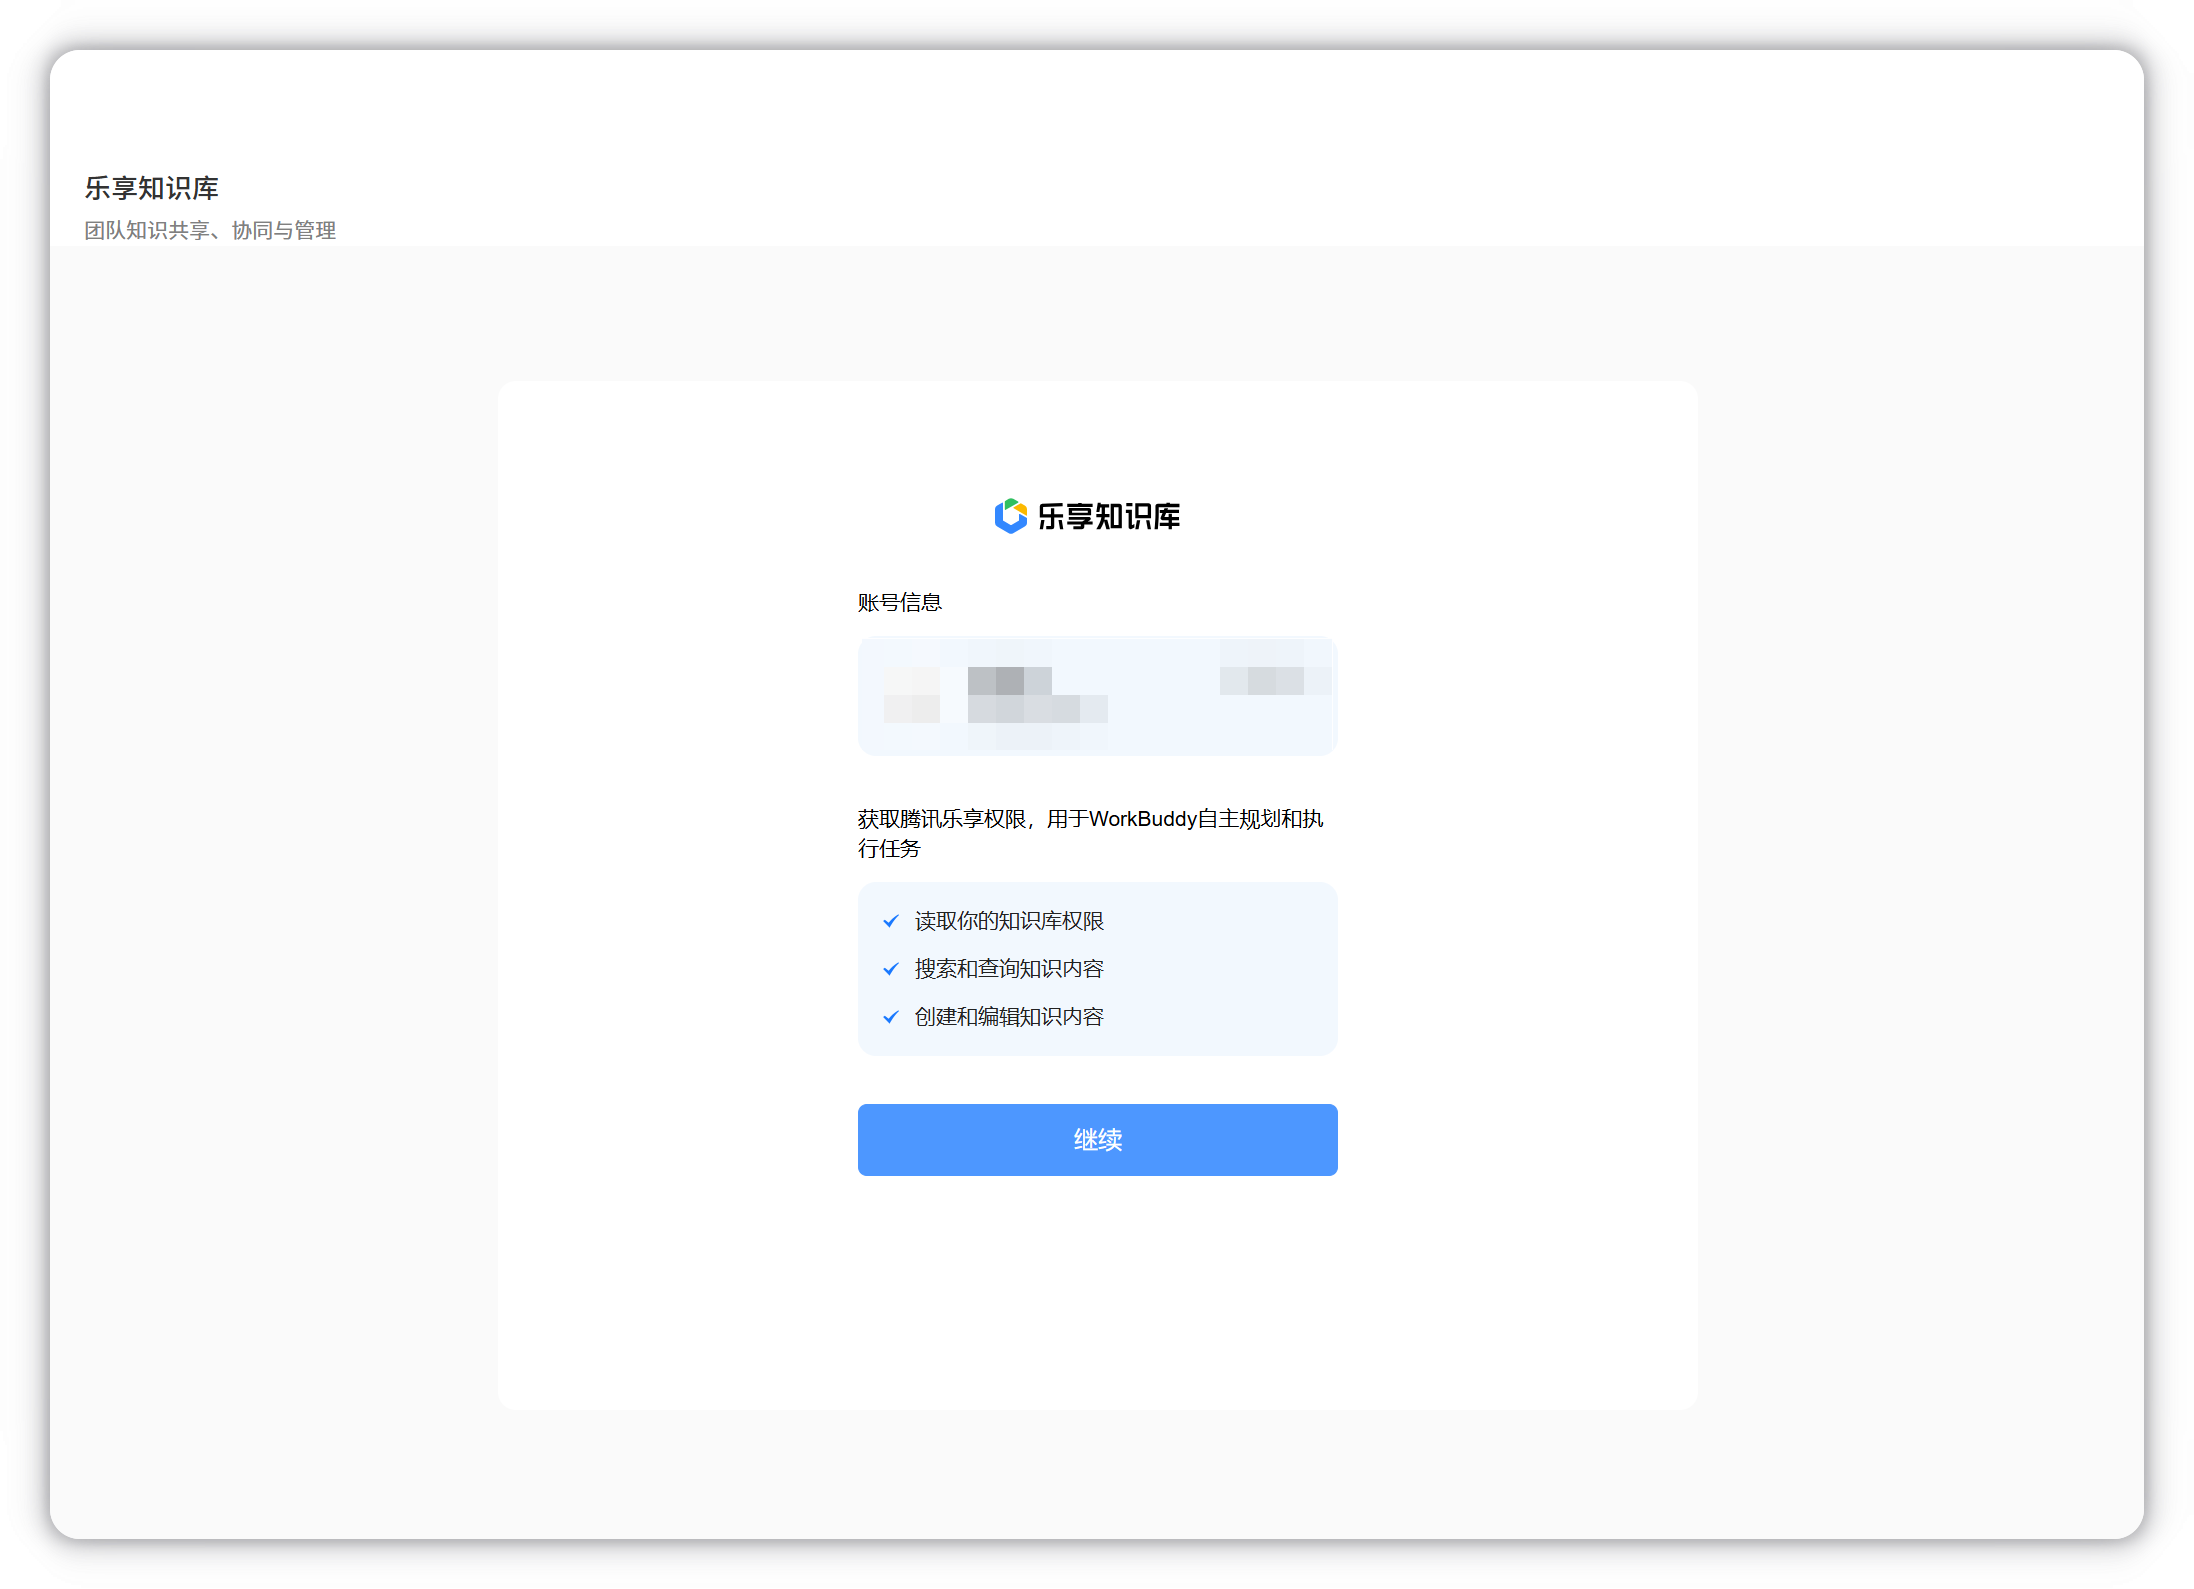Click checkmark beside 搜索和查询知识内容
This screenshot has height=1589, width=2194.
pos(890,969)
